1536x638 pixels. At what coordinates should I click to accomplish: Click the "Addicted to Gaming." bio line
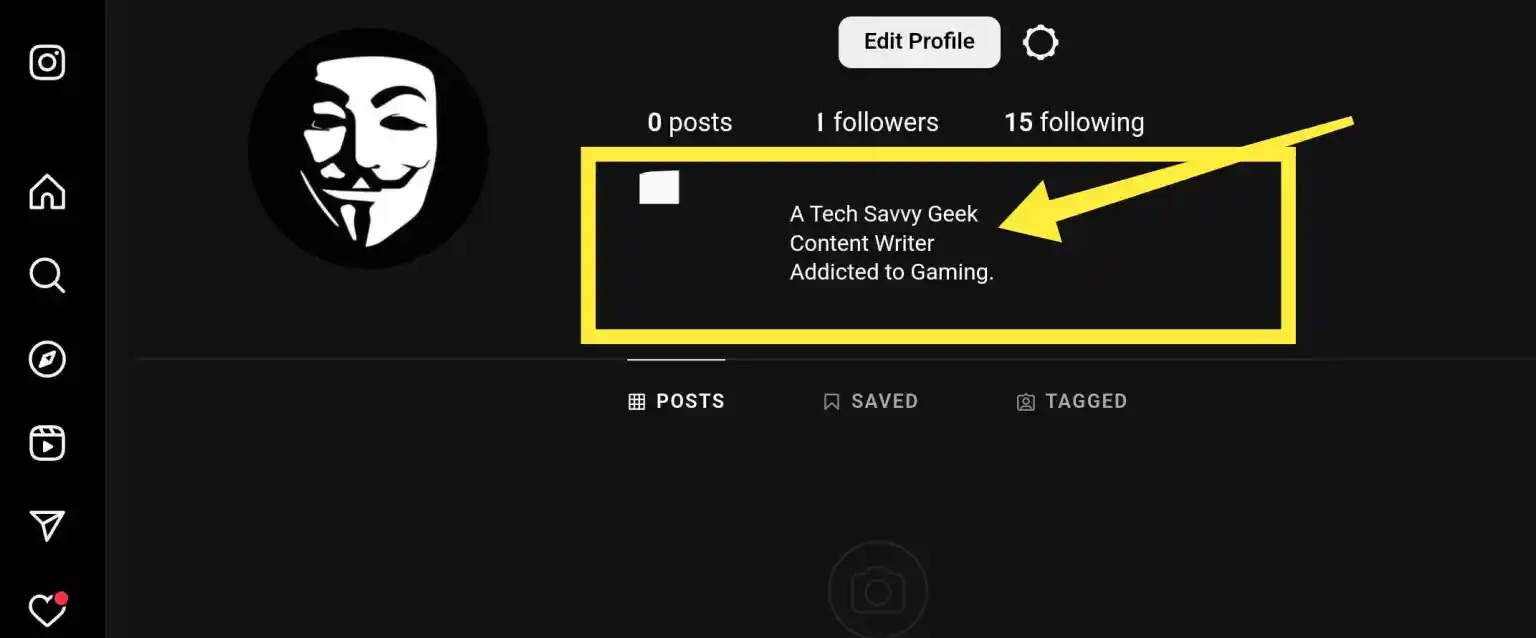pyautogui.click(x=891, y=272)
